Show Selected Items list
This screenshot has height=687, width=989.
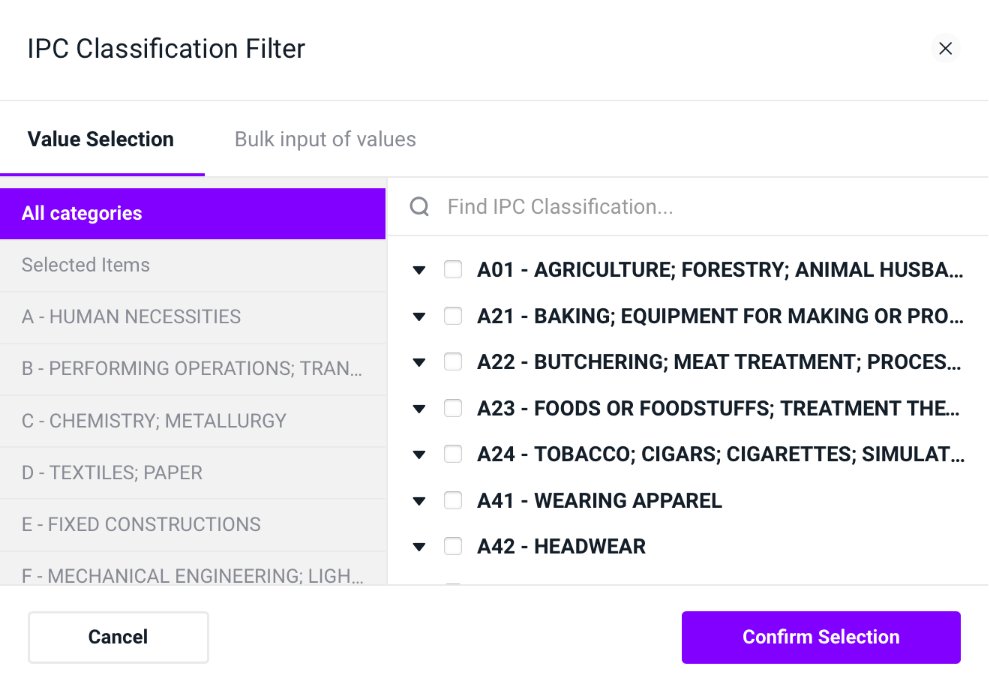[x=192, y=265]
